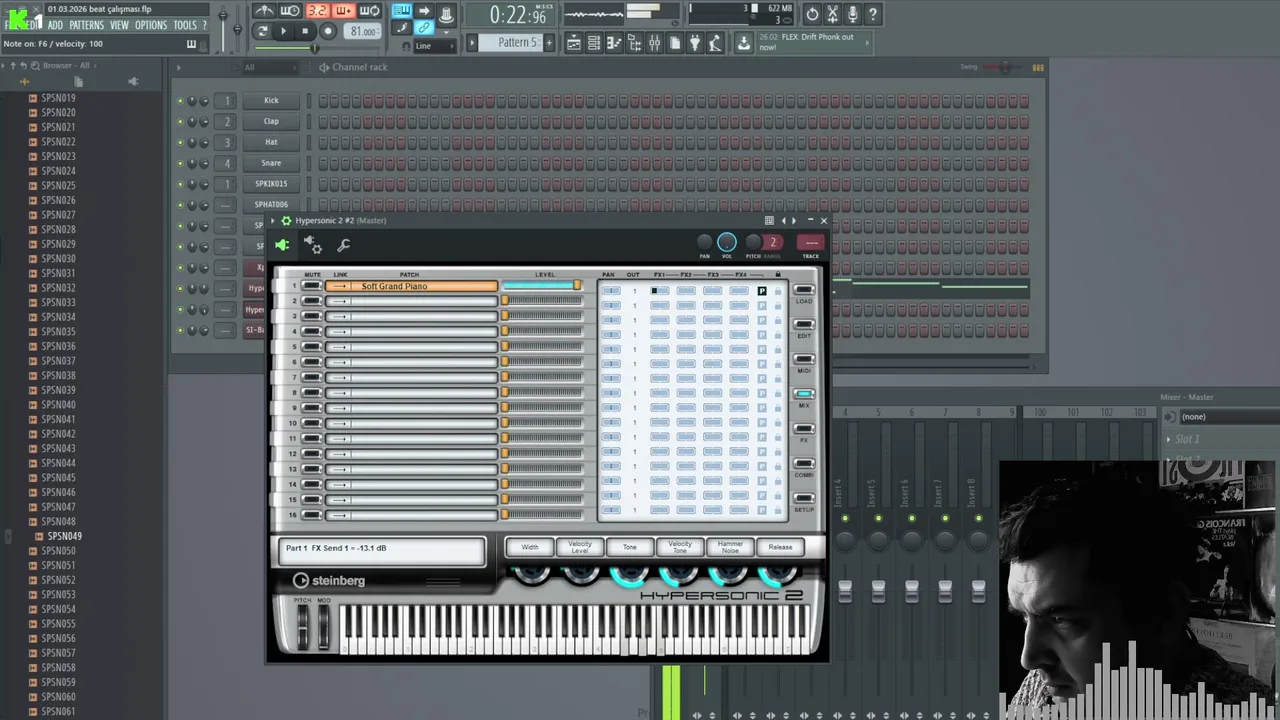Toggle the Snare channel mute LED
Screen dimensions: 1280x720
coord(181,163)
